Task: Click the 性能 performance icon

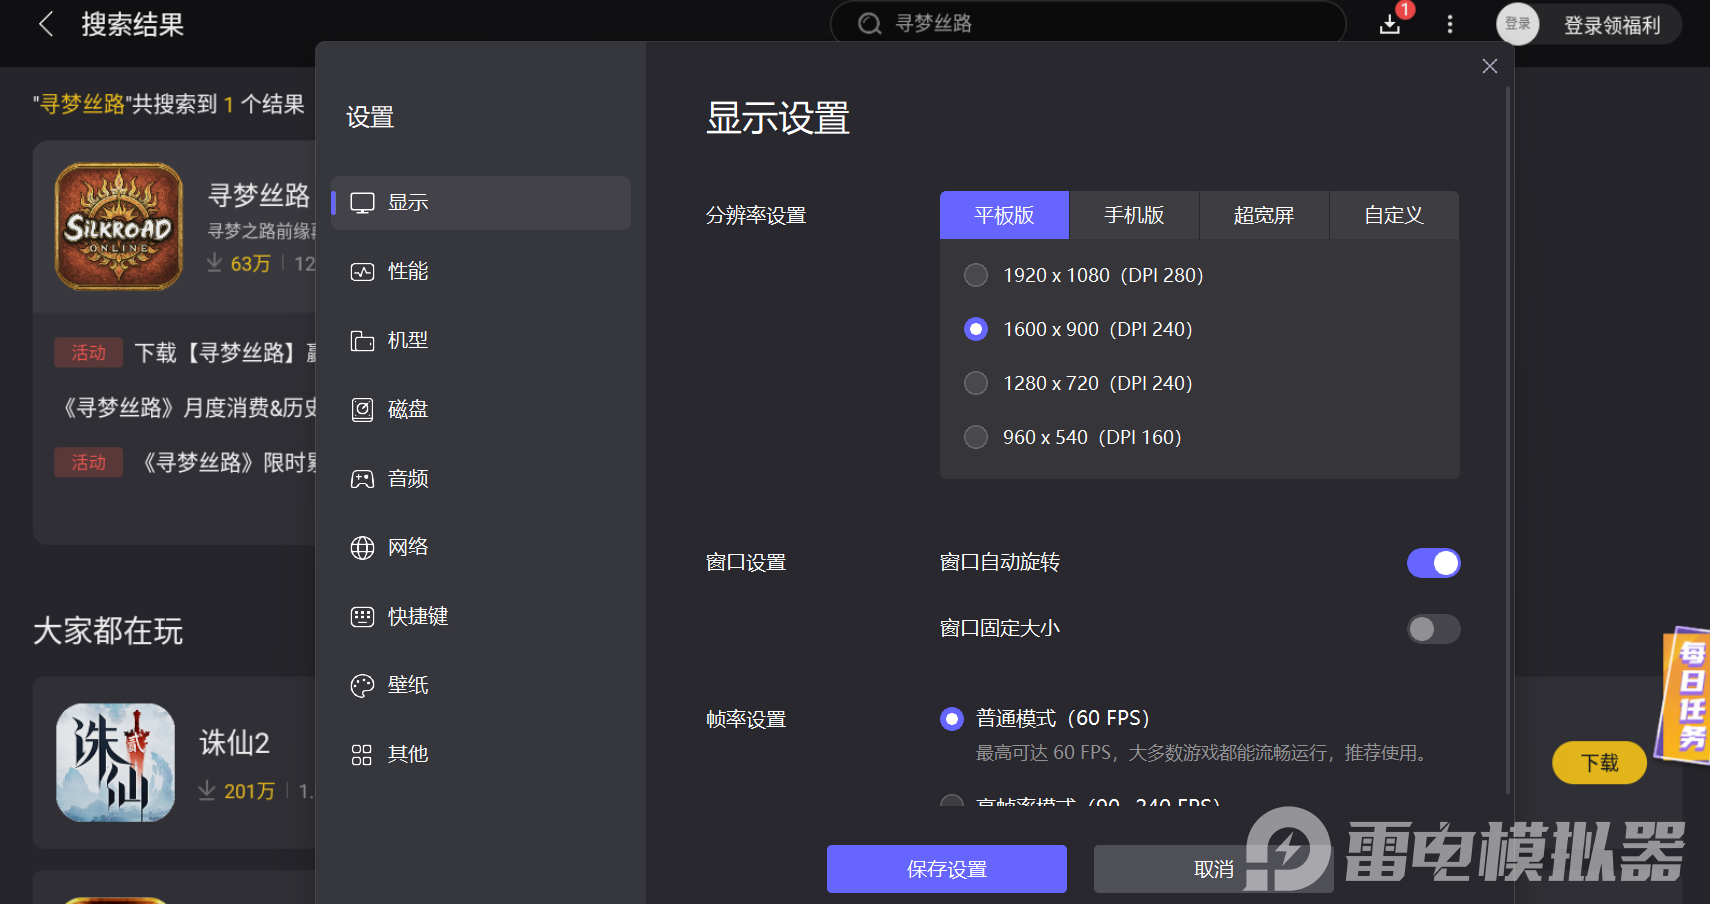Action: (x=362, y=272)
